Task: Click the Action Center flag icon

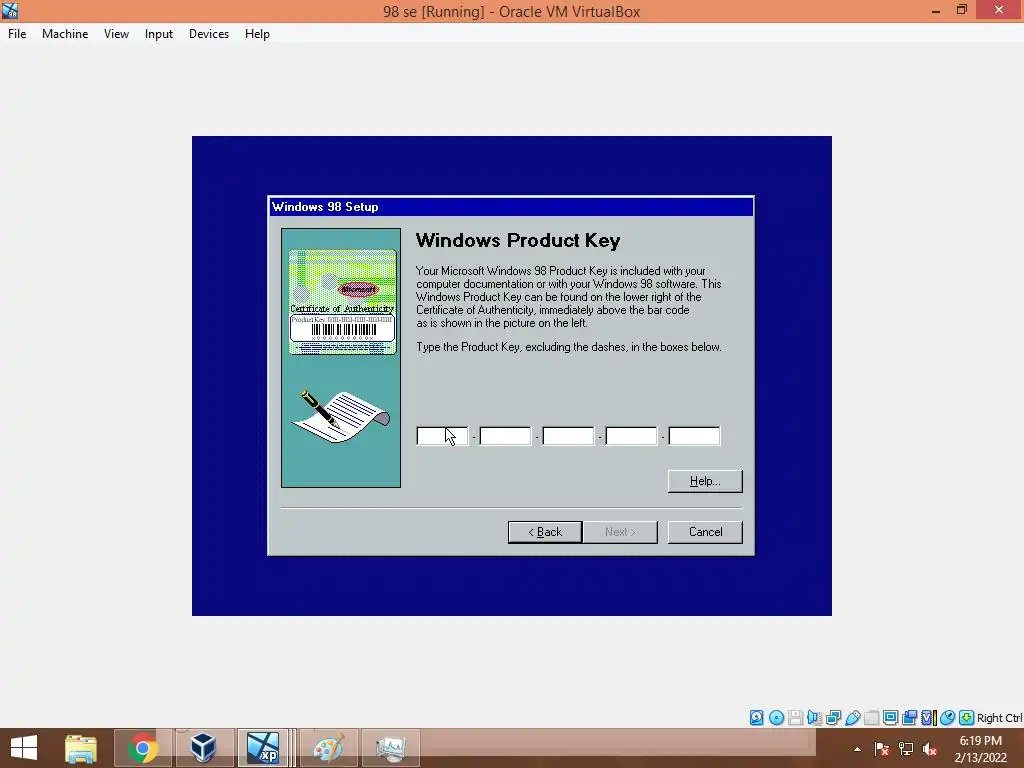Action: [882, 749]
